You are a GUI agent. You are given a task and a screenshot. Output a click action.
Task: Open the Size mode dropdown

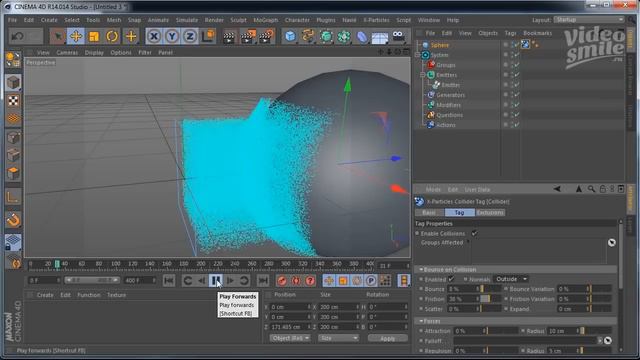338,338
